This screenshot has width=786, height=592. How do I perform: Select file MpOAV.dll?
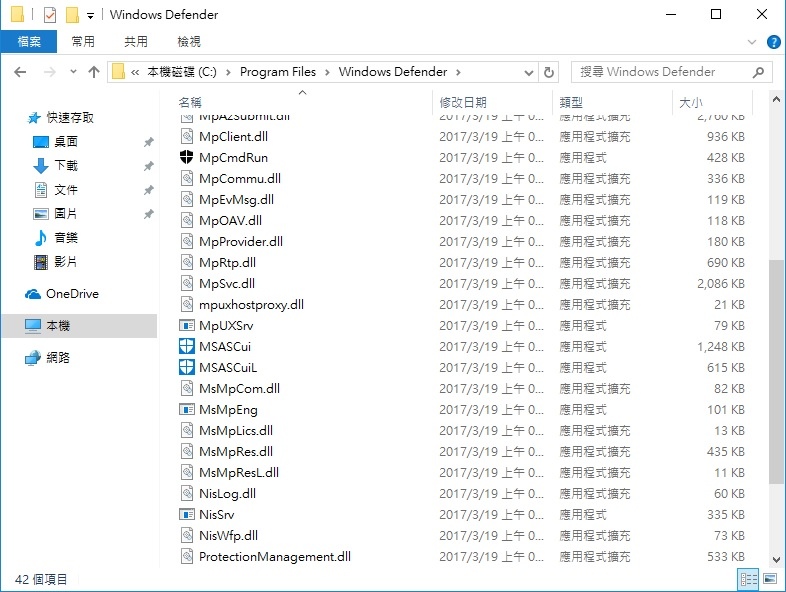click(230, 221)
